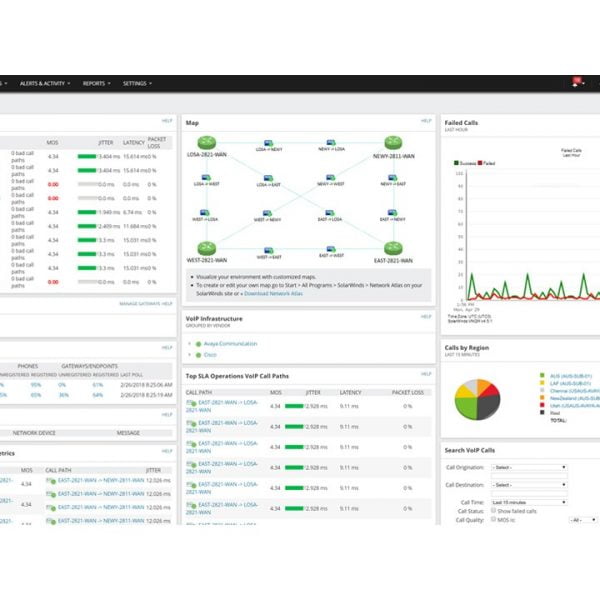Open the Call Destination select box
Image resolution: width=600 pixels, height=600 pixels.
click(528, 484)
